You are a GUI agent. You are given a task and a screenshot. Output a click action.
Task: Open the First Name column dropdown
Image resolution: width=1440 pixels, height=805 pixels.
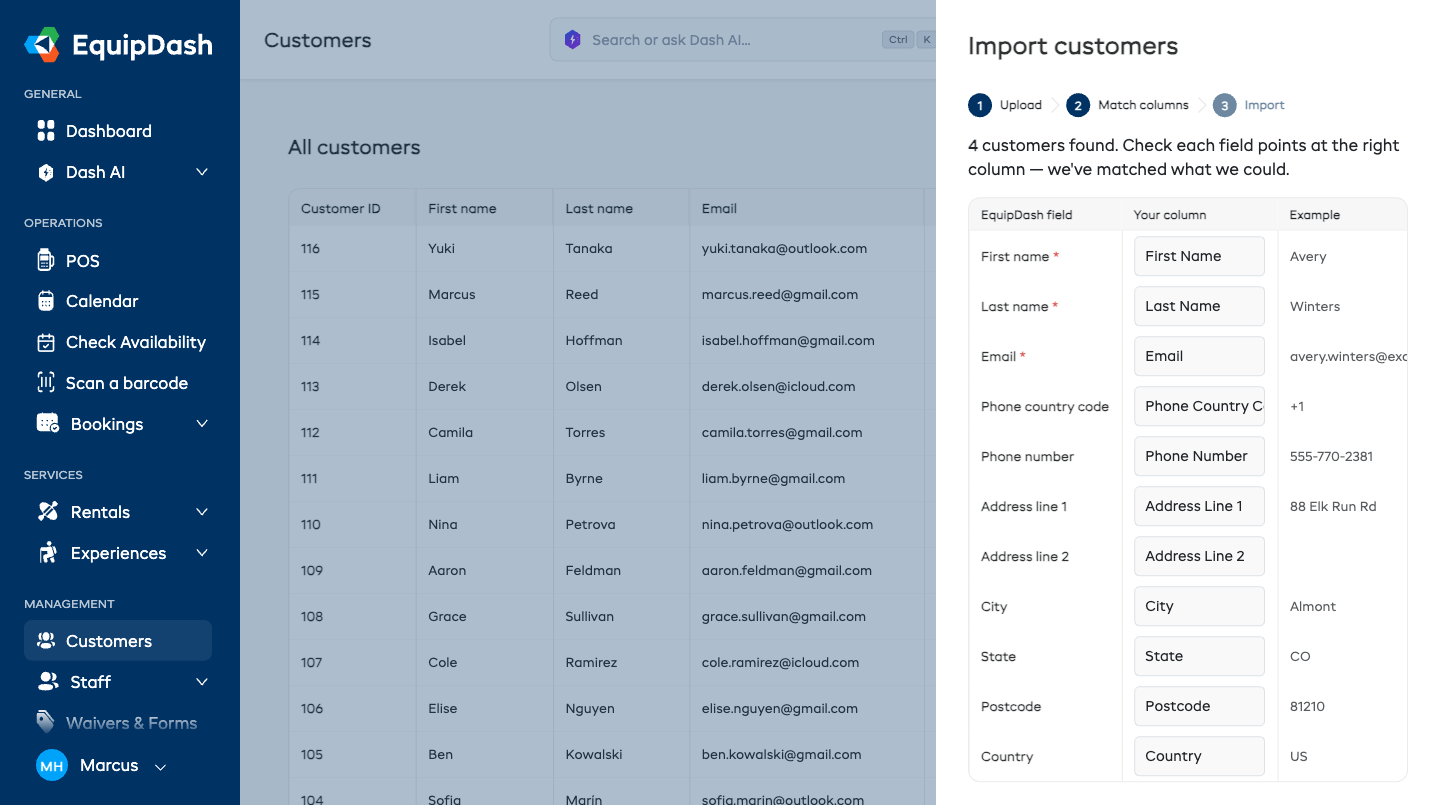click(x=1199, y=256)
